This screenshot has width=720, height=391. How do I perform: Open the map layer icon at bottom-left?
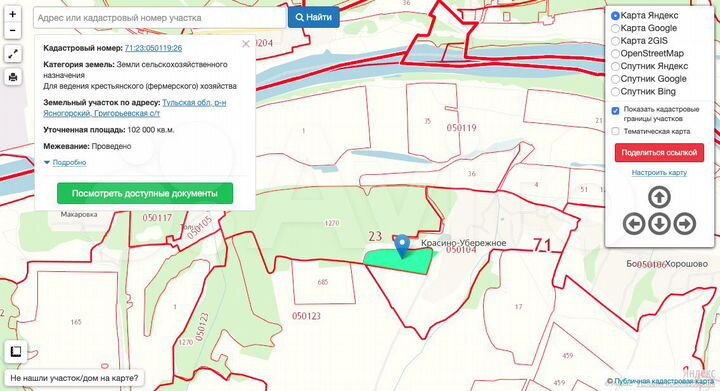(x=16, y=352)
